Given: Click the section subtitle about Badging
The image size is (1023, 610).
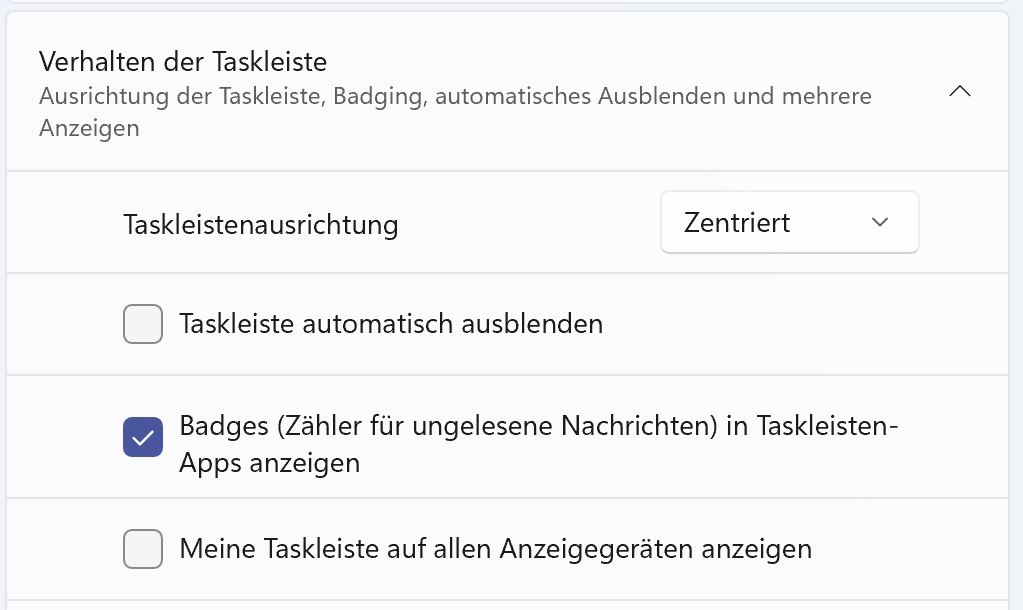Looking at the screenshot, I should click(x=455, y=97).
